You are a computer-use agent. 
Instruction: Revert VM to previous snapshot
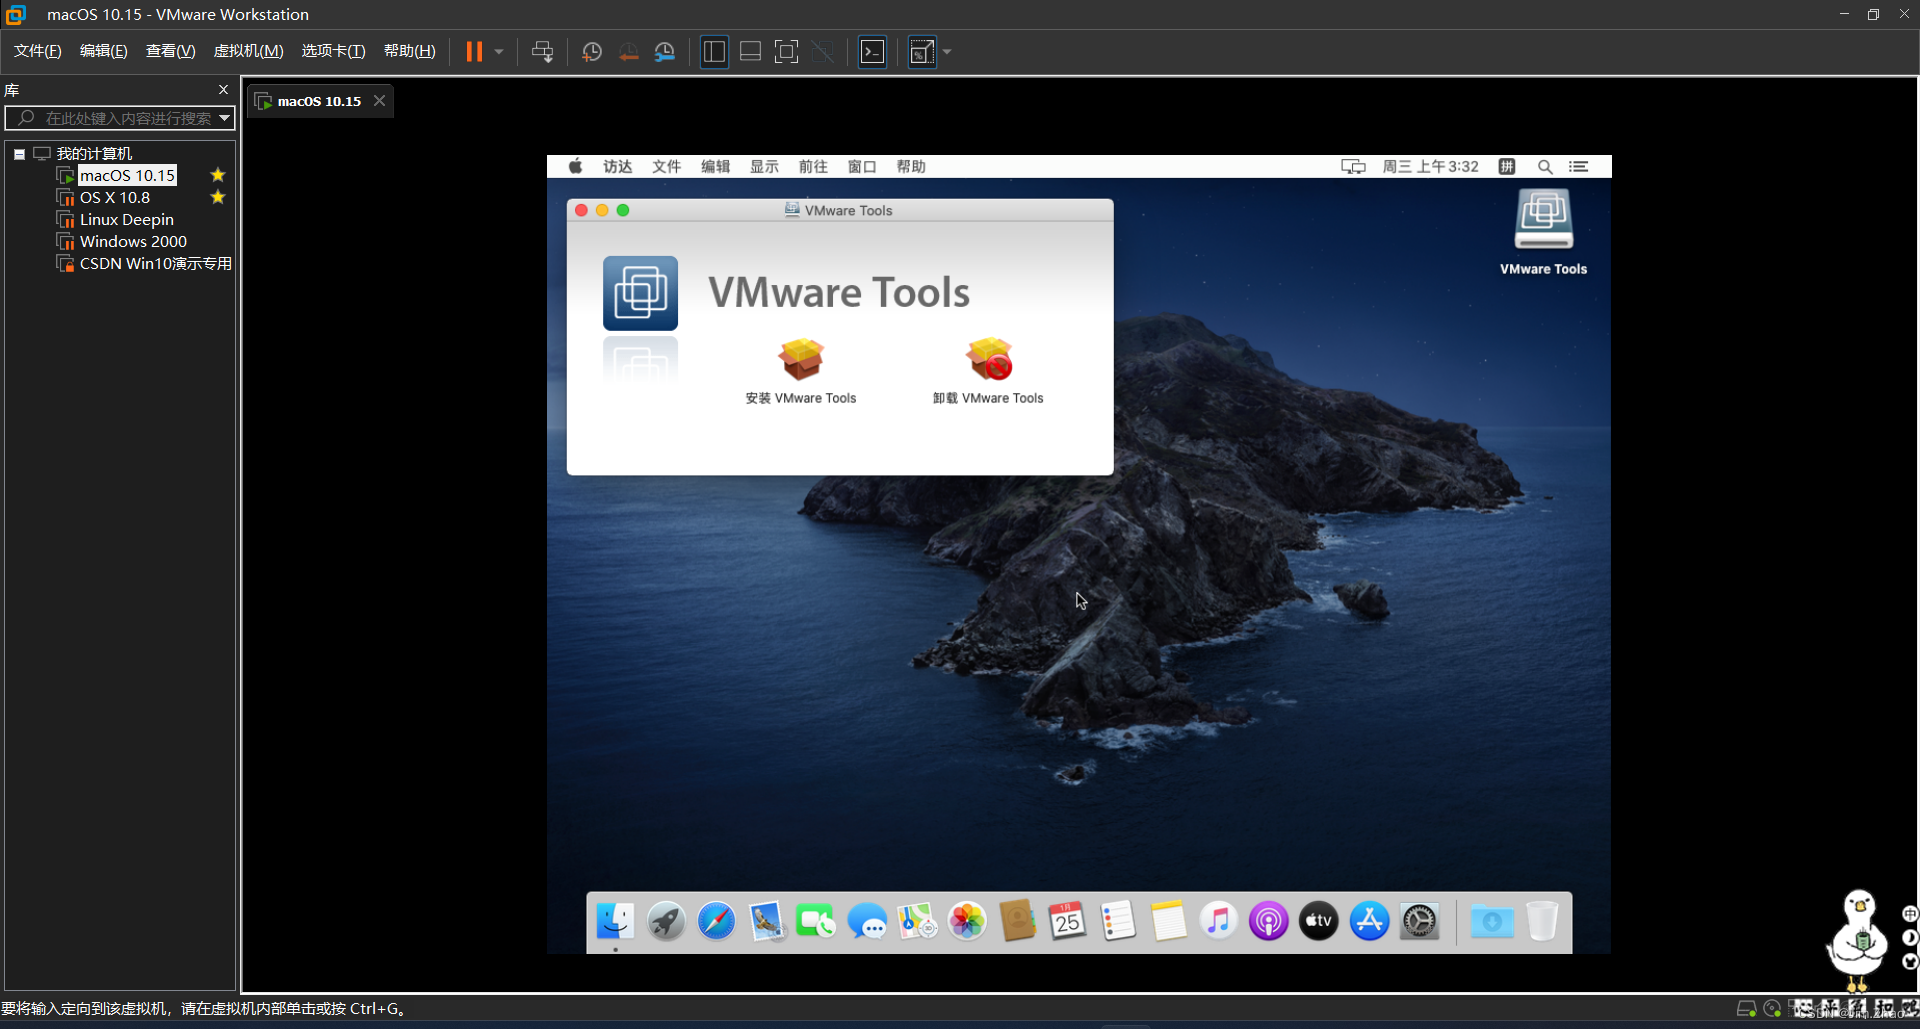point(628,52)
